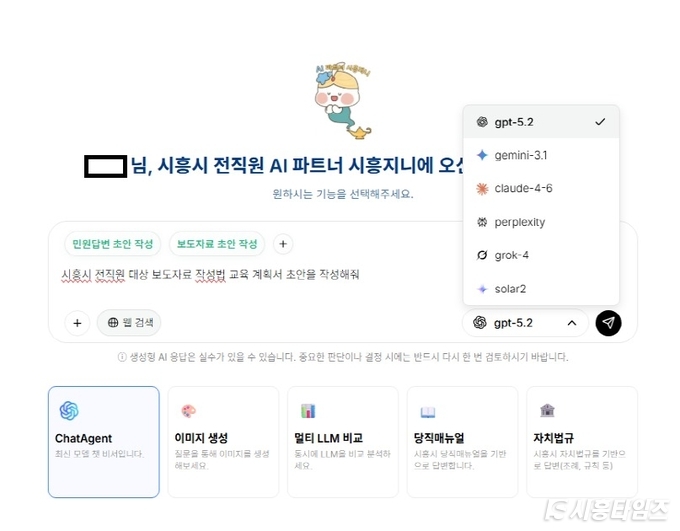
Task: Add a prompt chip with the plus beside 보도자료
Action: [x=283, y=244]
